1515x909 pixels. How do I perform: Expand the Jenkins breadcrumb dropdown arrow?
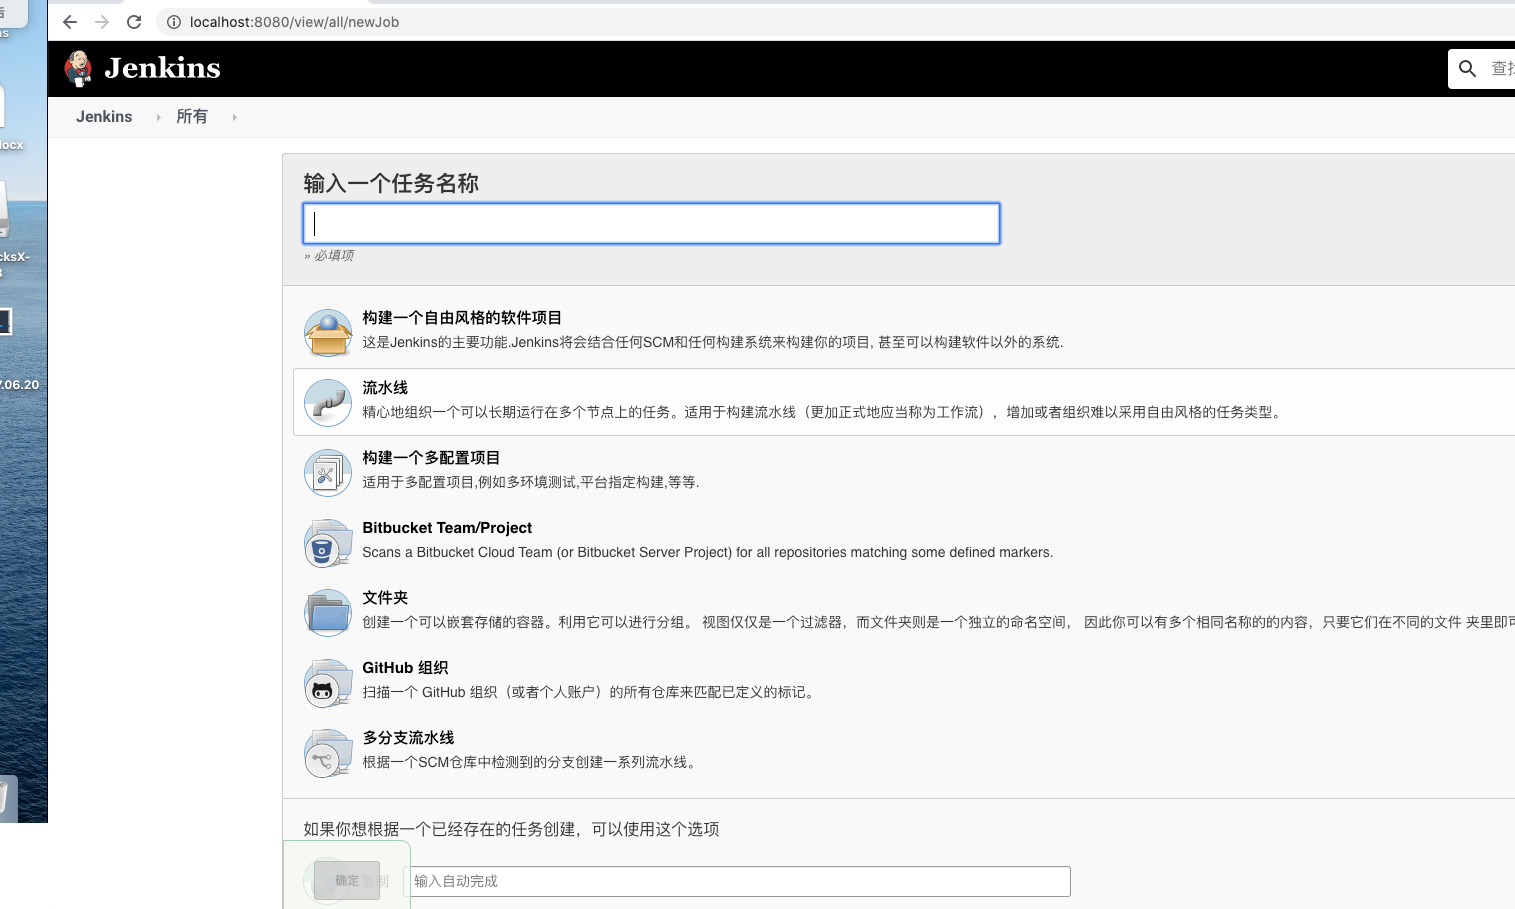158,117
